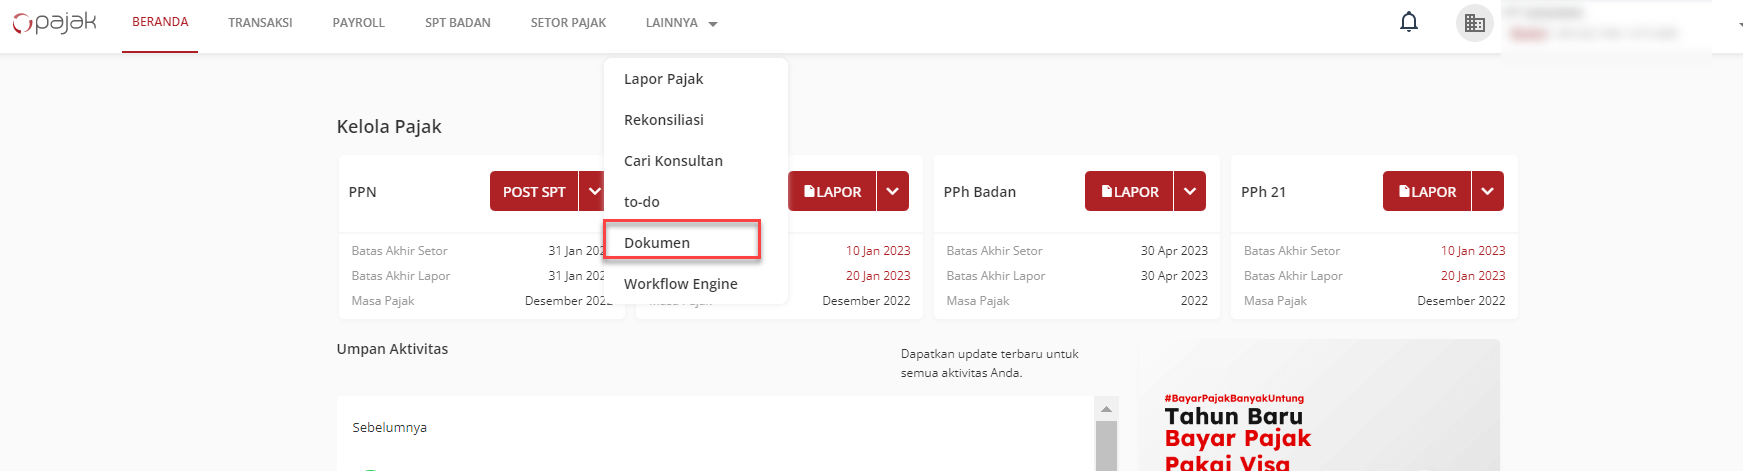Select Rekonsiliasi from the menu
Screen dimensions: 1743x471
click(663, 120)
